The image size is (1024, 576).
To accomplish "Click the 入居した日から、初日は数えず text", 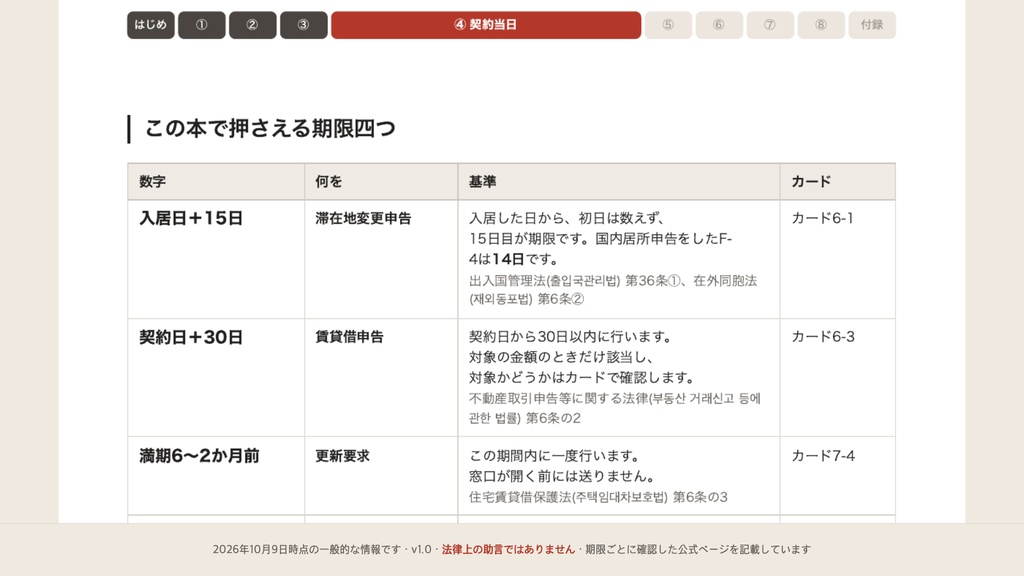I will pyautogui.click(x=567, y=218).
